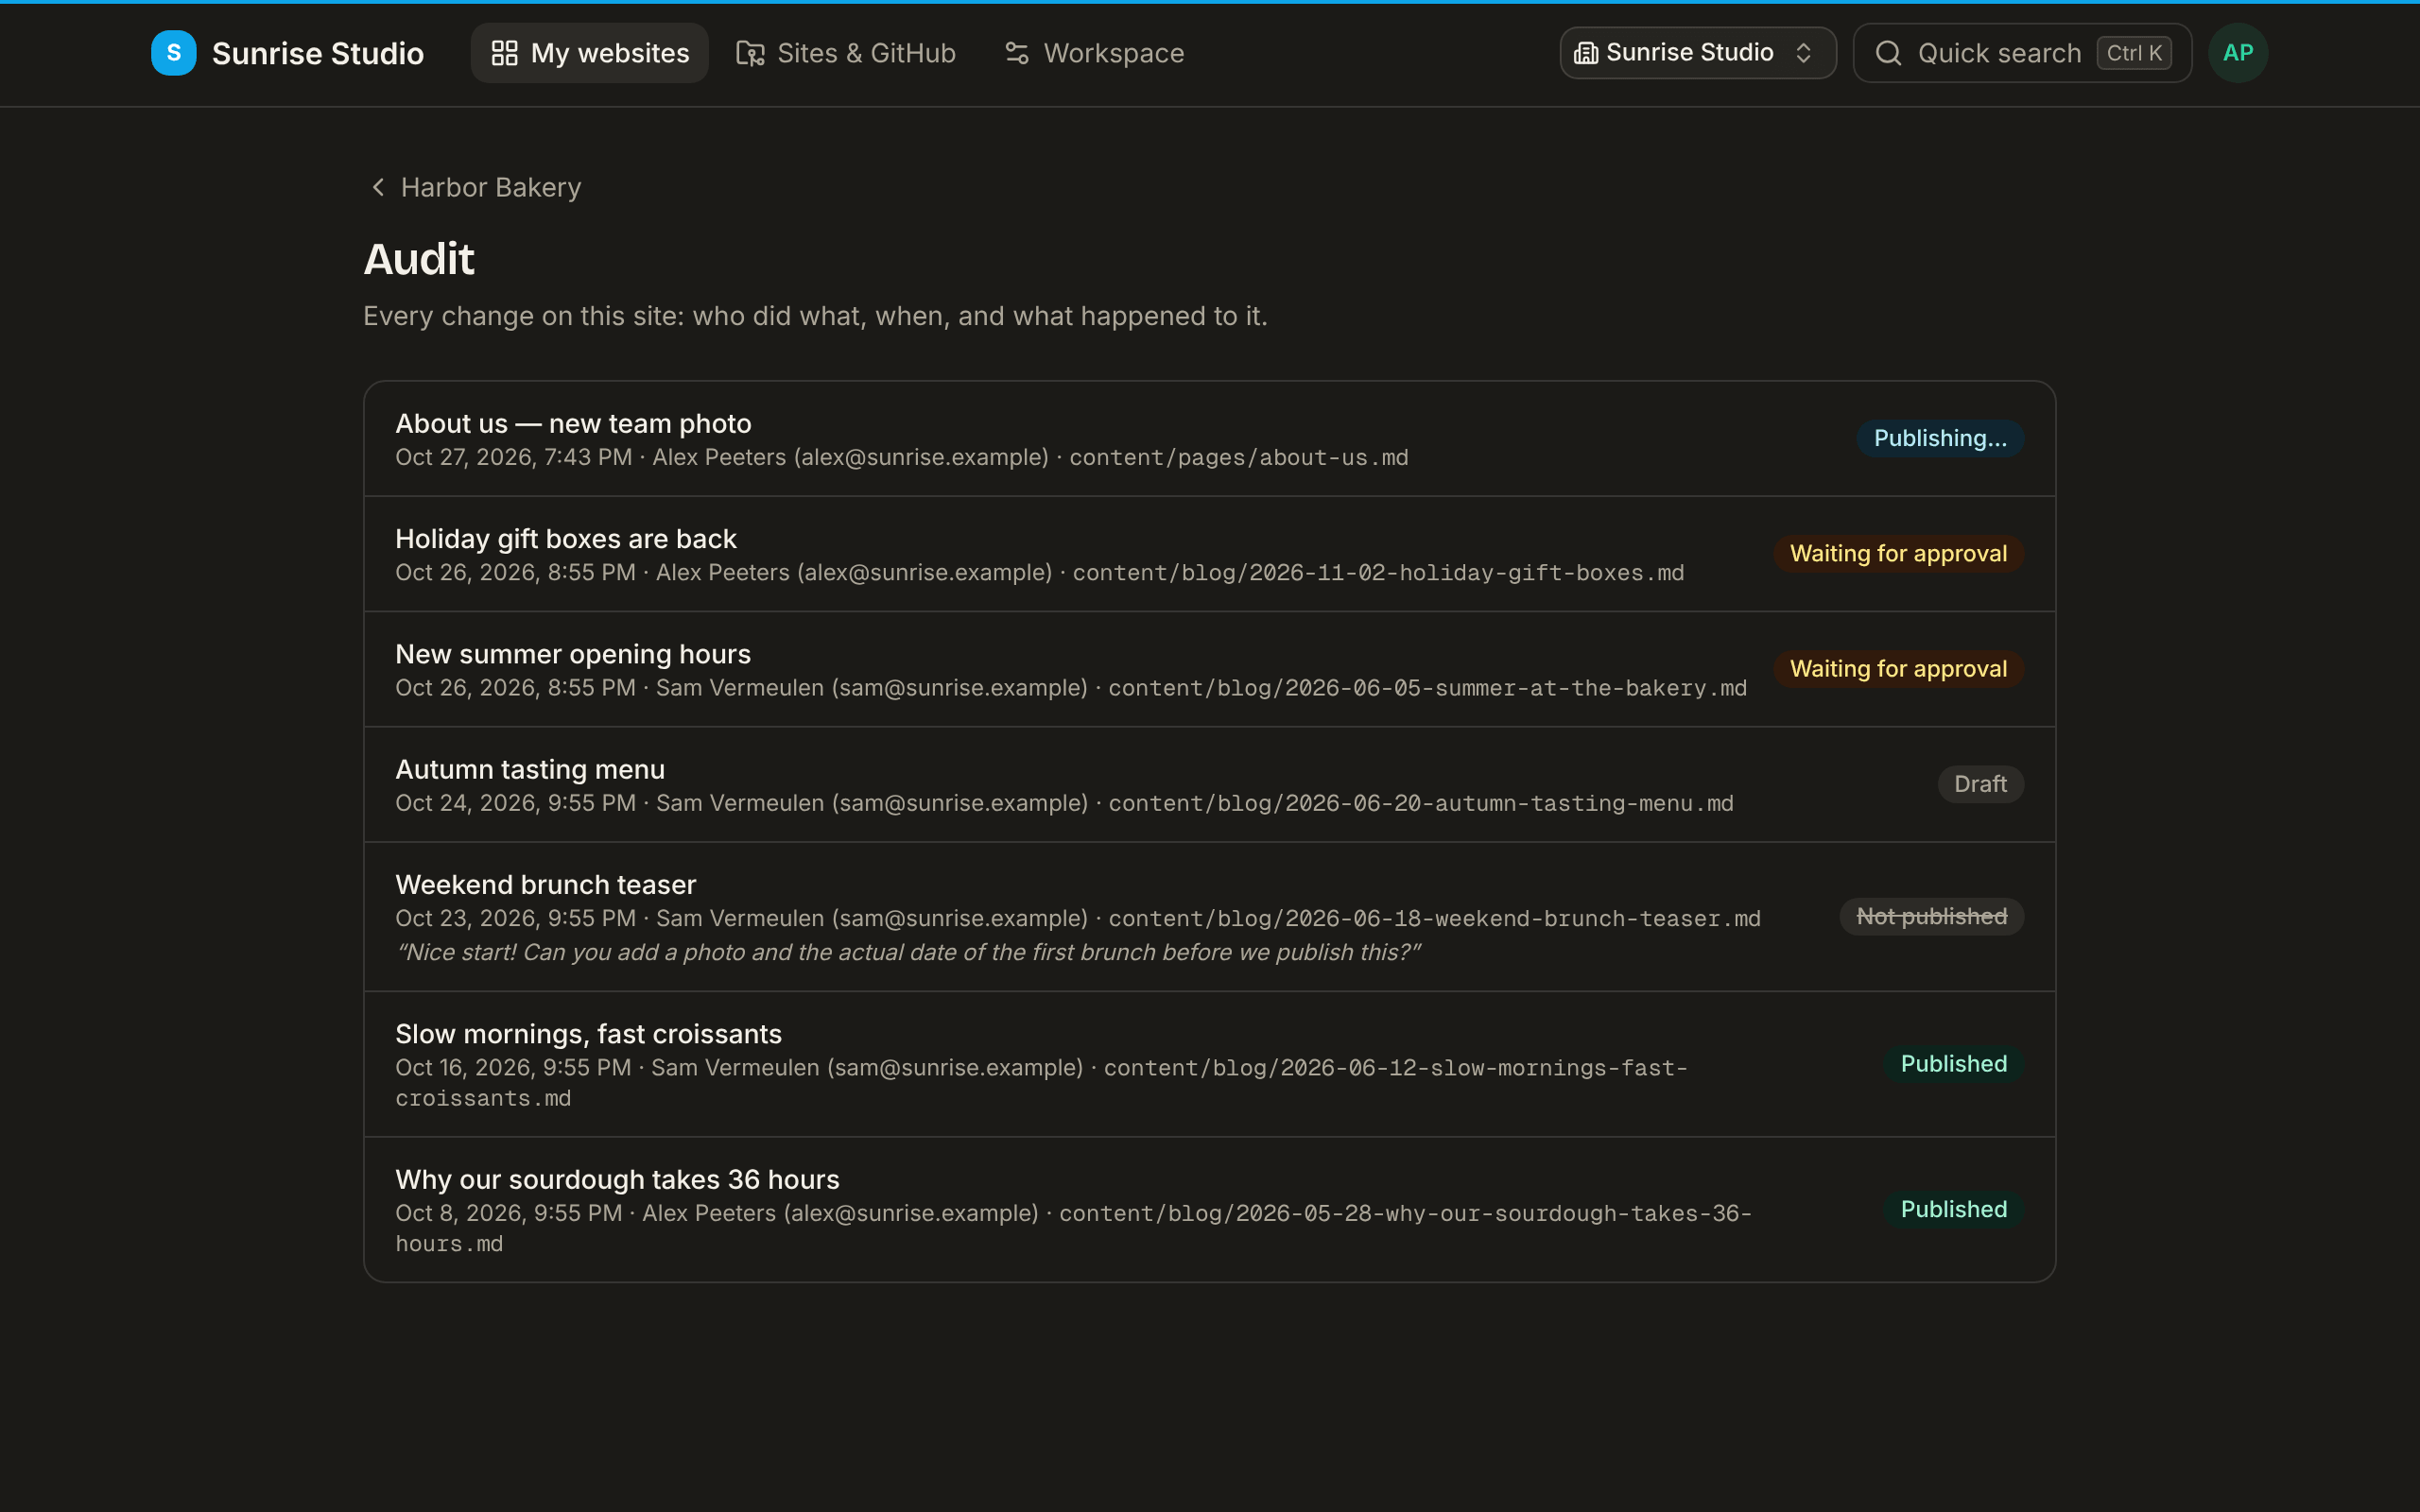The image size is (2420, 1512).
Task: Open the AP user avatar menu
Action: click(x=2238, y=53)
